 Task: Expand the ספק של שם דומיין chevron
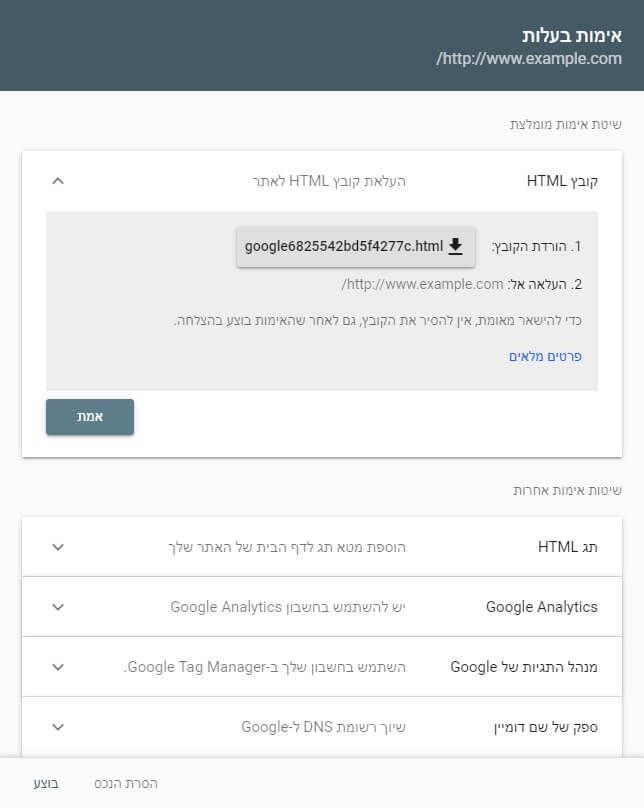pyautogui.click(x=58, y=727)
